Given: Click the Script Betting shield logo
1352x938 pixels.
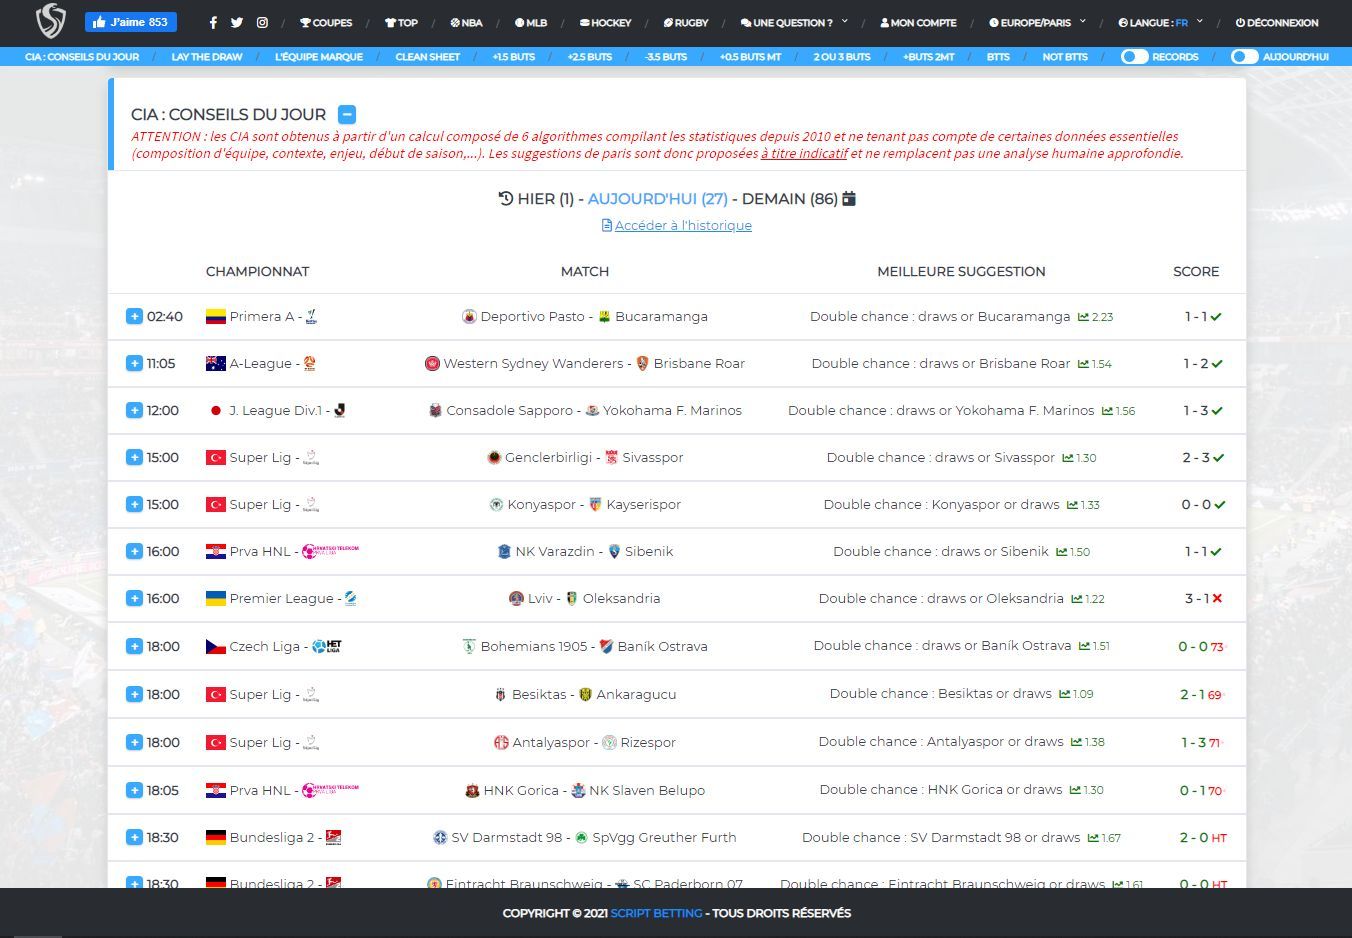Looking at the screenshot, I should click(x=50, y=21).
